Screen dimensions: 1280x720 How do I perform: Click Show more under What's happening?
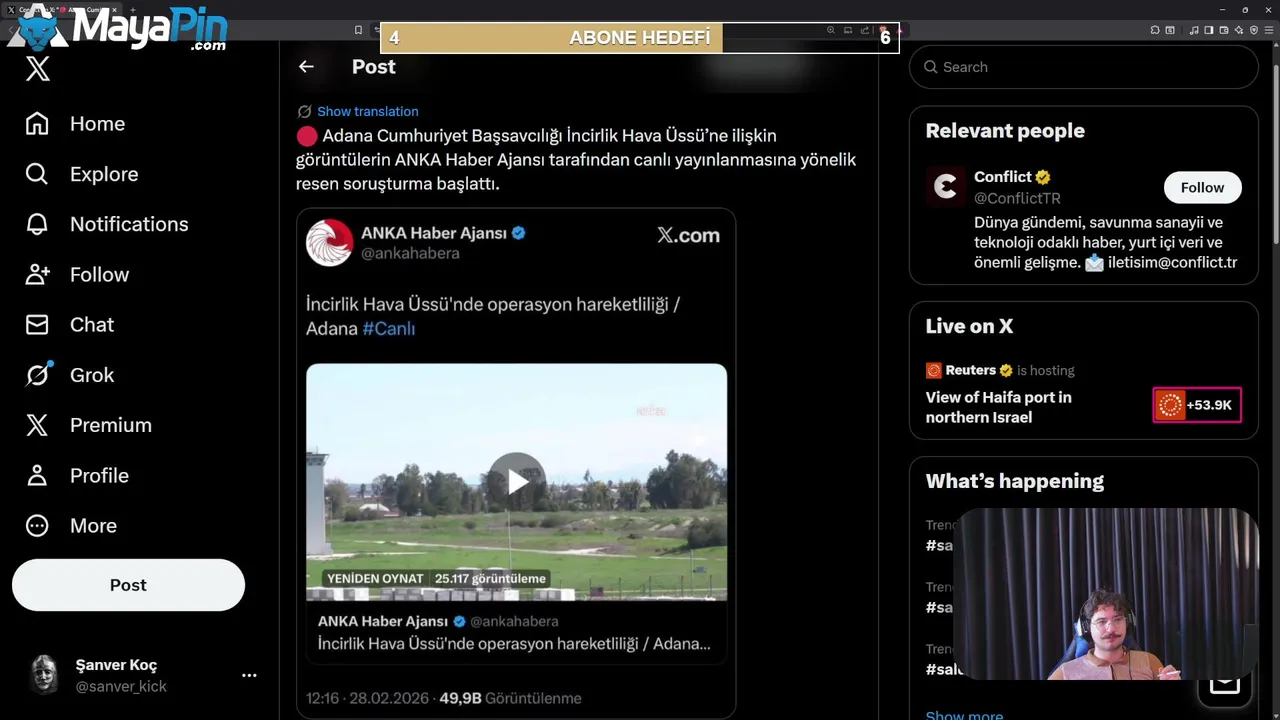(964, 714)
